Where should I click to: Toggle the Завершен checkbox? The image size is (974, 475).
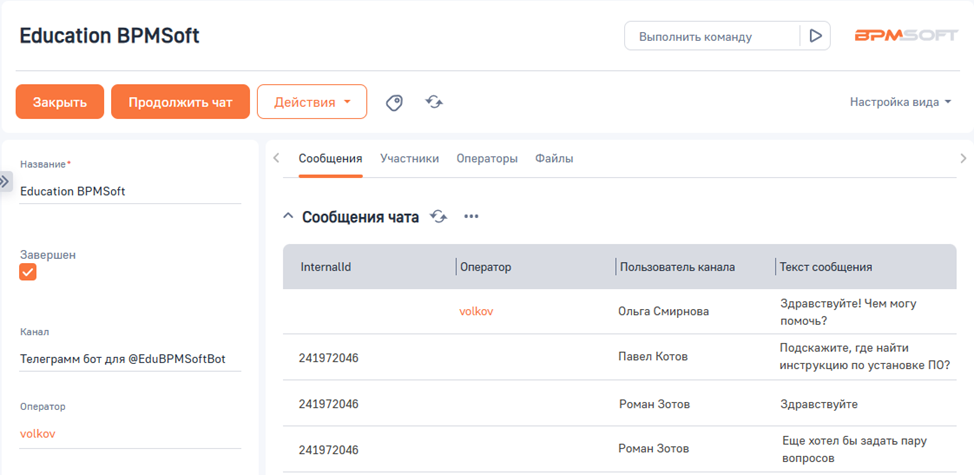[28, 272]
